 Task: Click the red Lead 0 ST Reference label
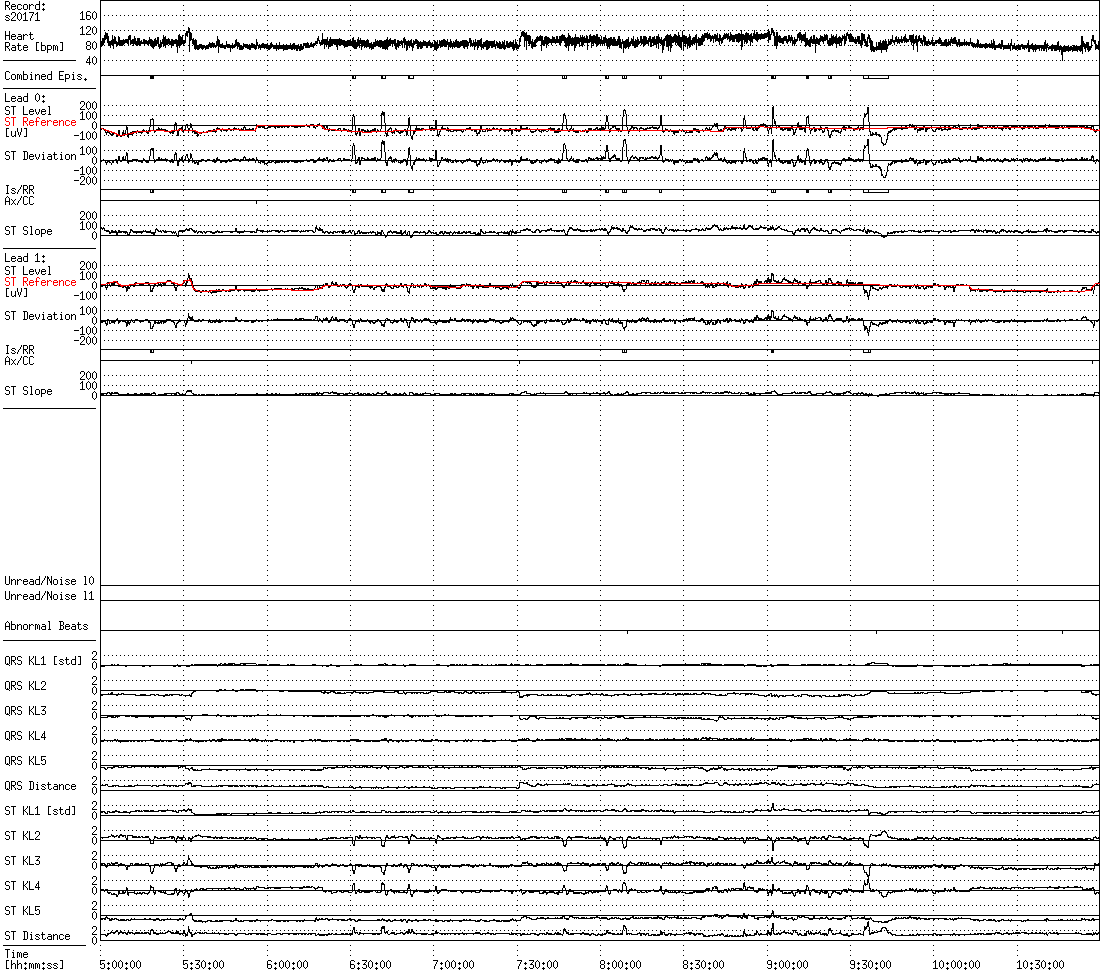pos(40,122)
